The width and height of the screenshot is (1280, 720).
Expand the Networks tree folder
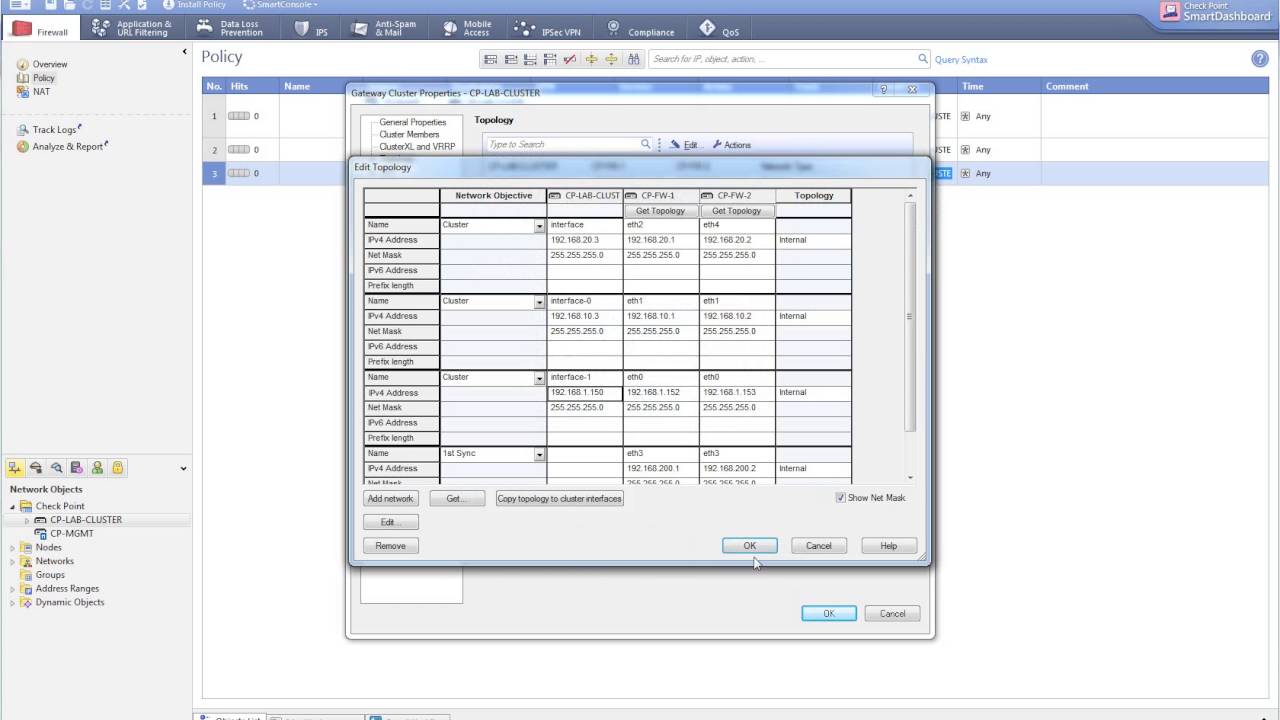tap(14, 562)
